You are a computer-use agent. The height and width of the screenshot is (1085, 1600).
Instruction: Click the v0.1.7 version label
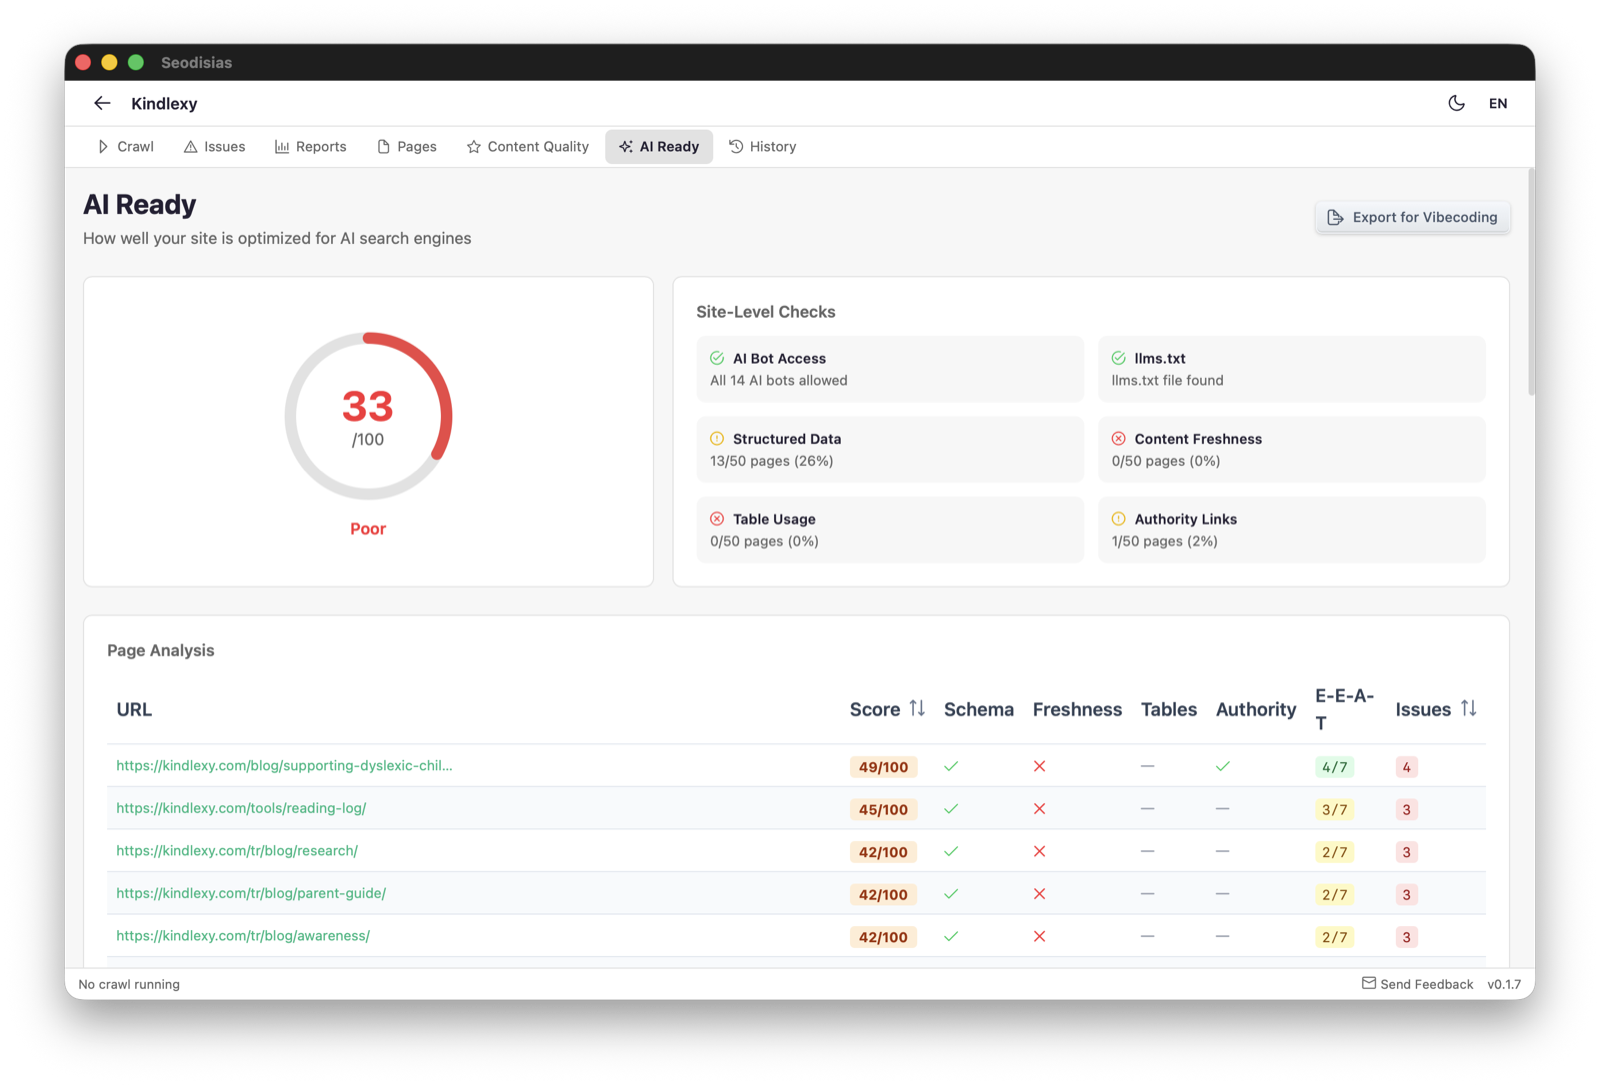(1503, 984)
